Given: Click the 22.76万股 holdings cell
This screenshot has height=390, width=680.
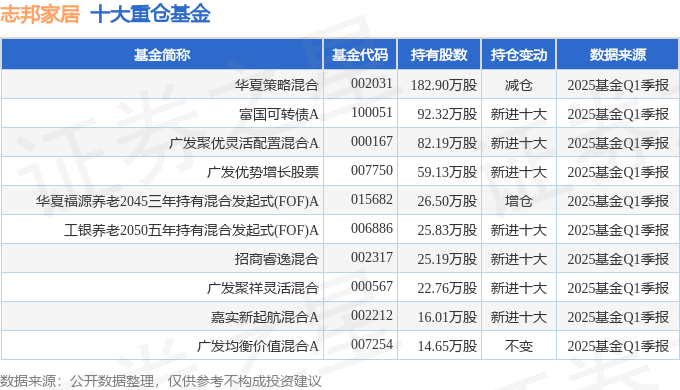Looking at the screenshot, I should [x=447, y=288].
